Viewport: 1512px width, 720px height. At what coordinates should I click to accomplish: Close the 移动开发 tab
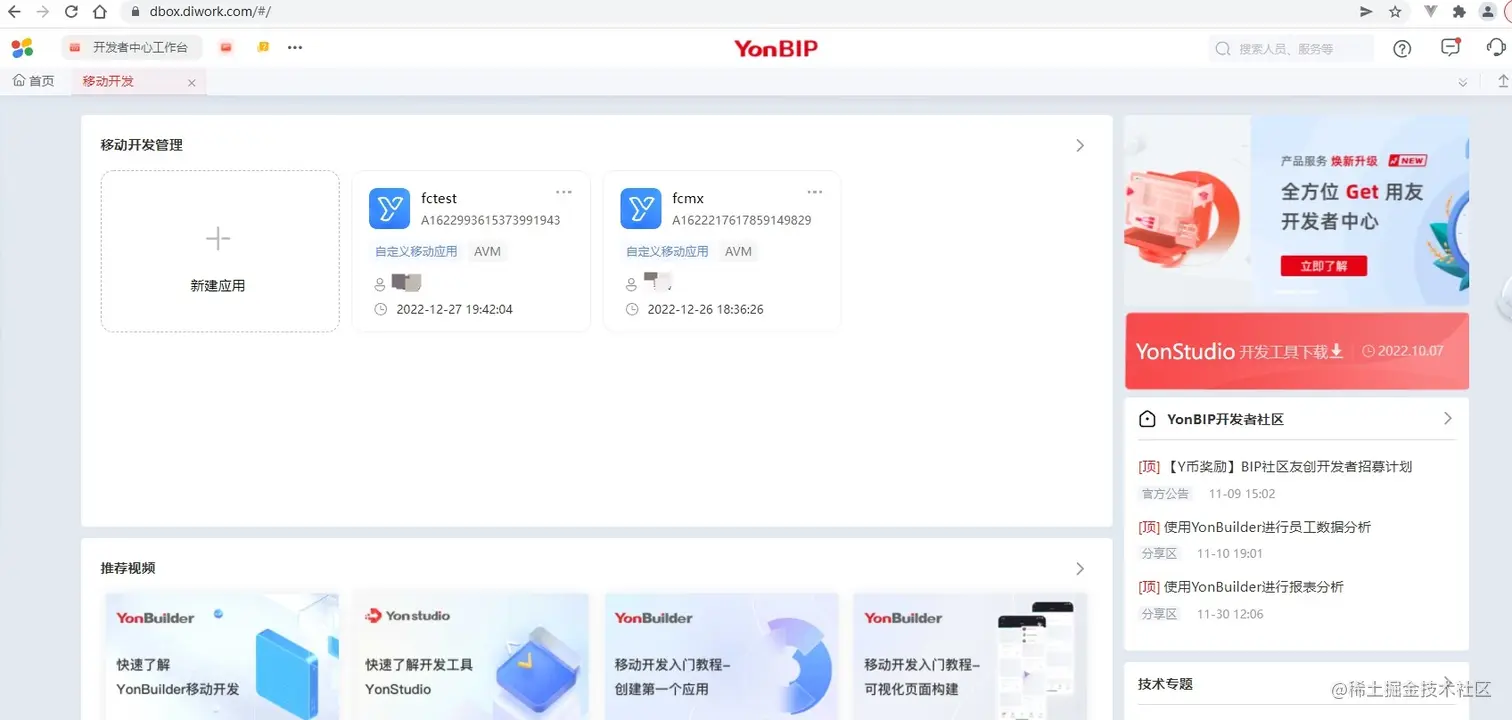(192, 83)
